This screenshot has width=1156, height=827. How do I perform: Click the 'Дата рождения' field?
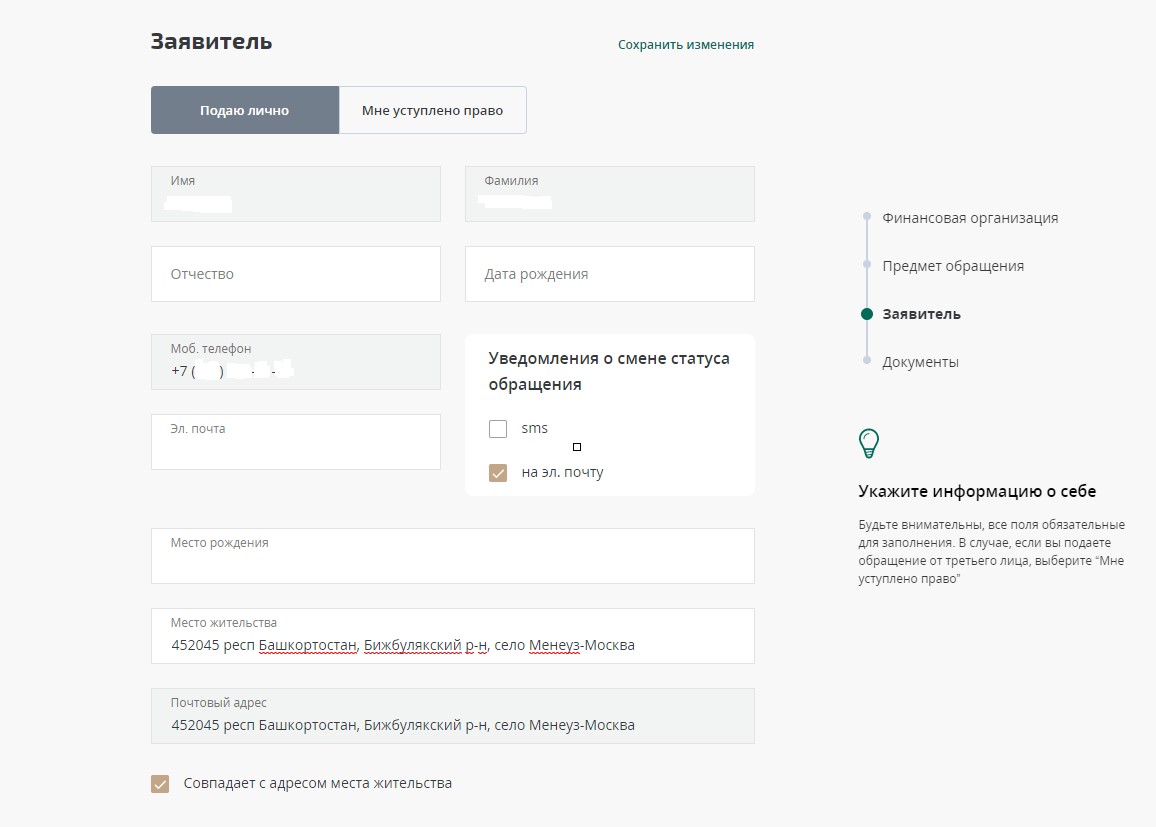pos(609,274)
